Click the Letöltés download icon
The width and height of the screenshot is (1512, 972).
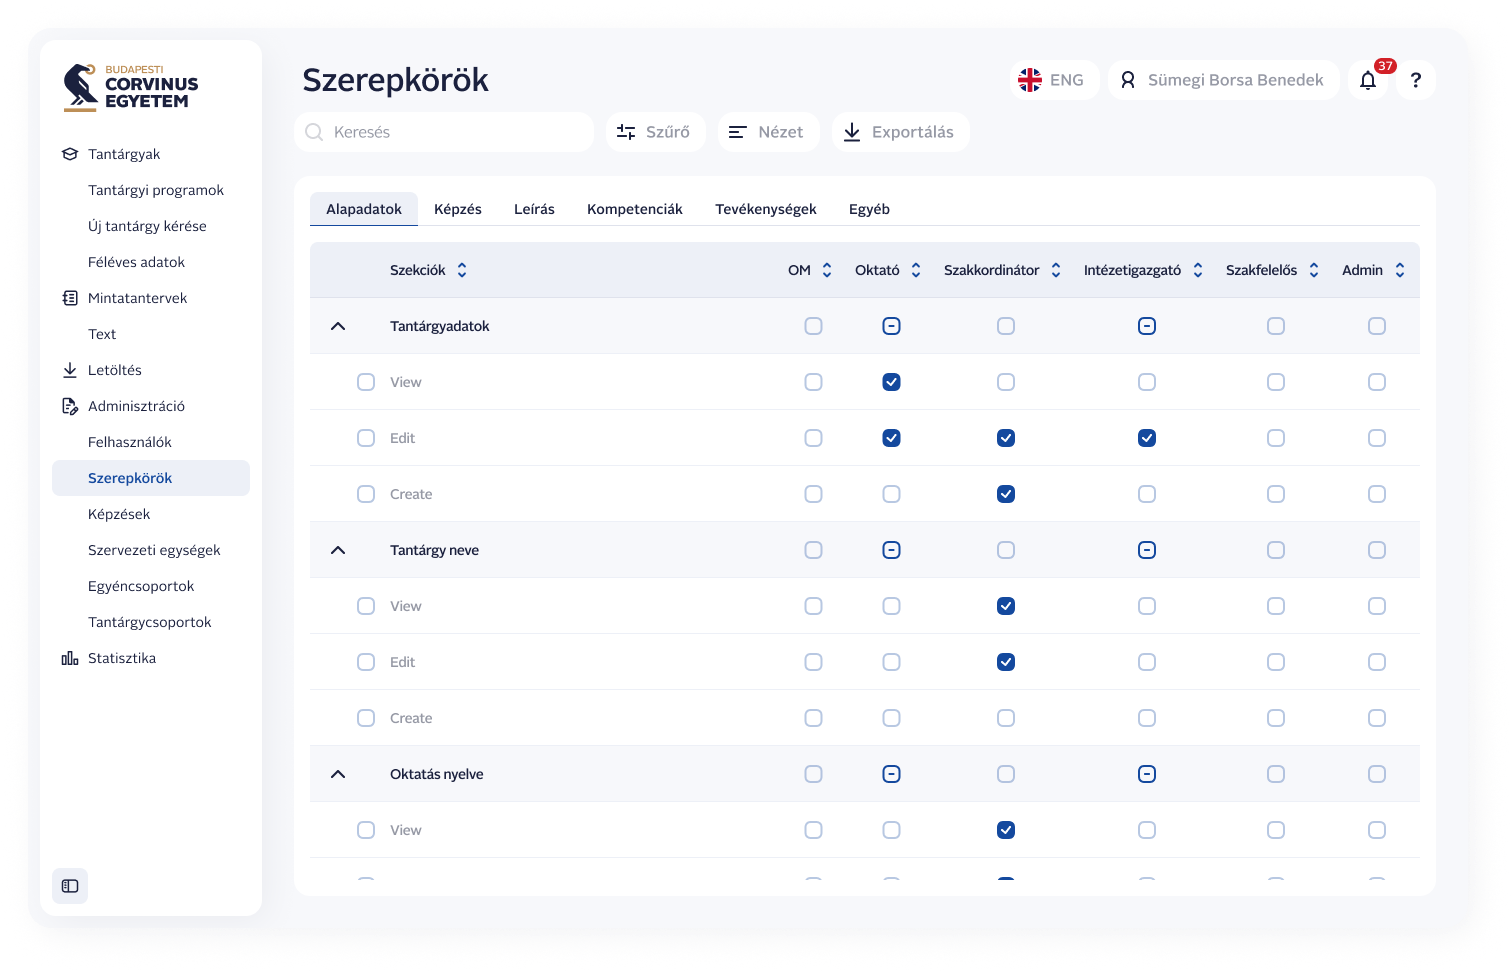tap(70, 370)
